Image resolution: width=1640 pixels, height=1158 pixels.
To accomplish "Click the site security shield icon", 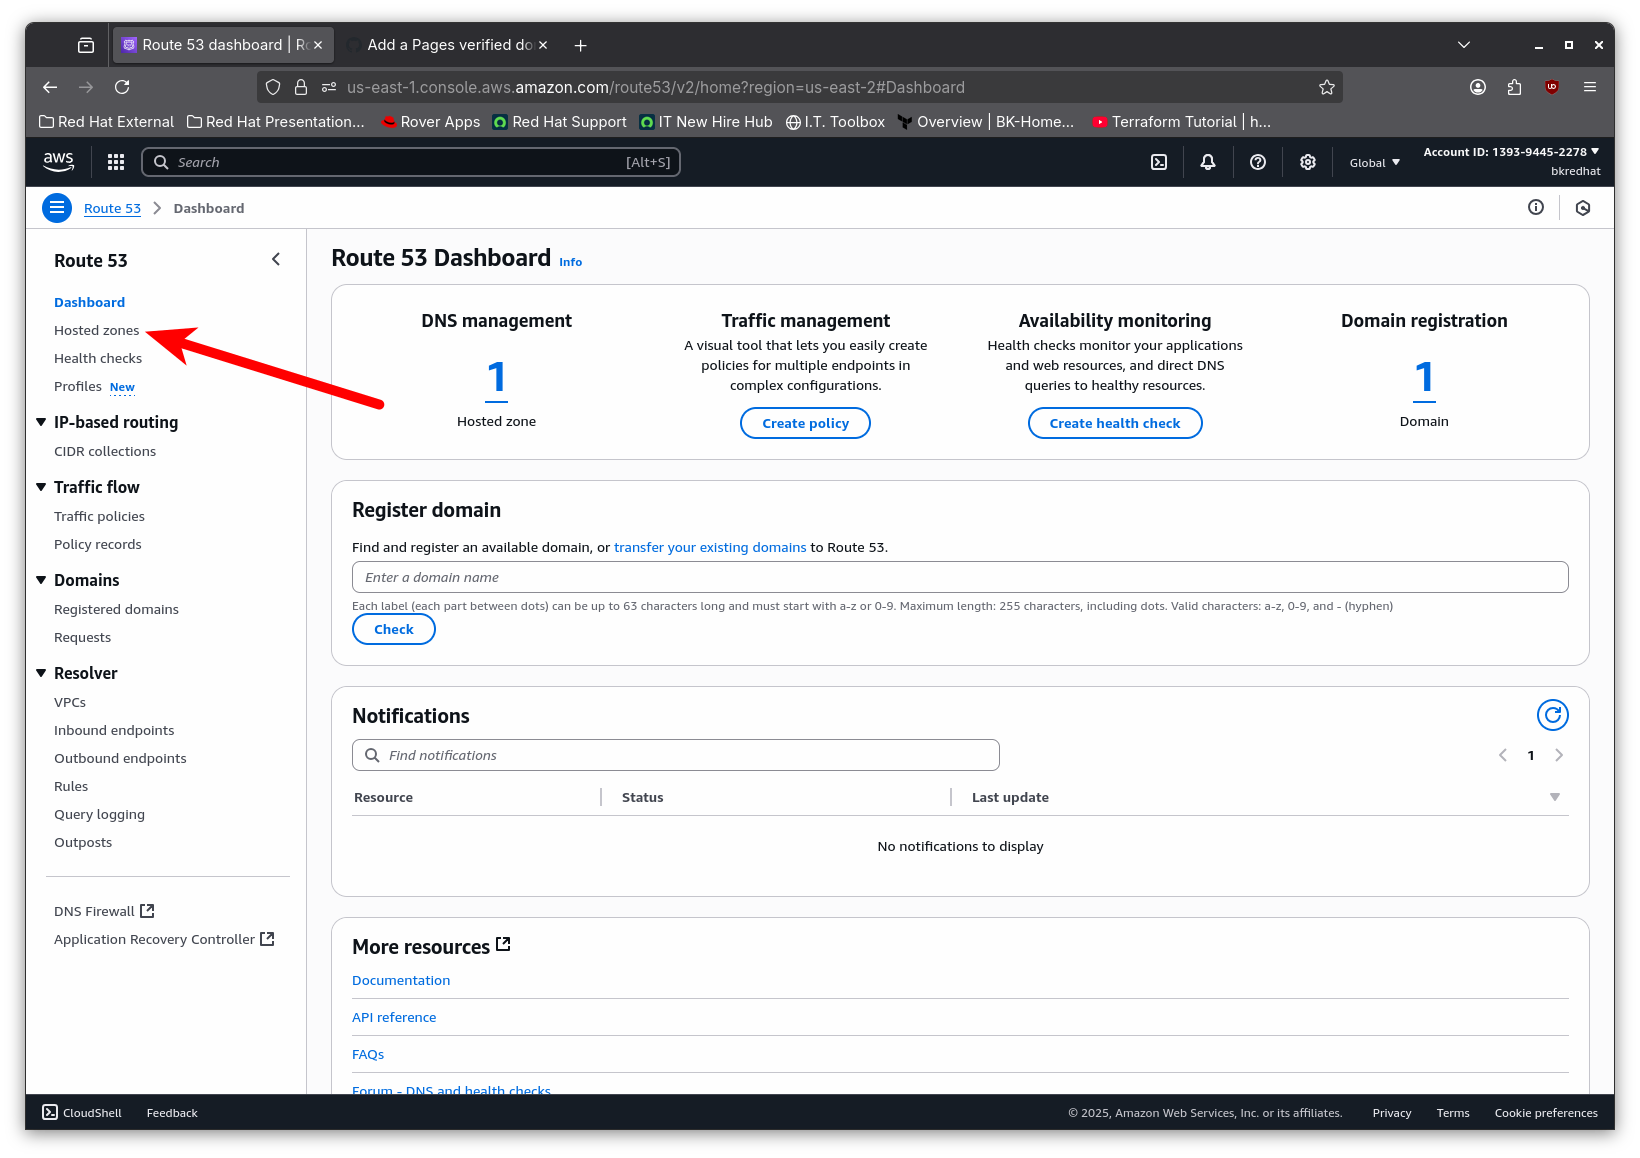I will (273, 87).
